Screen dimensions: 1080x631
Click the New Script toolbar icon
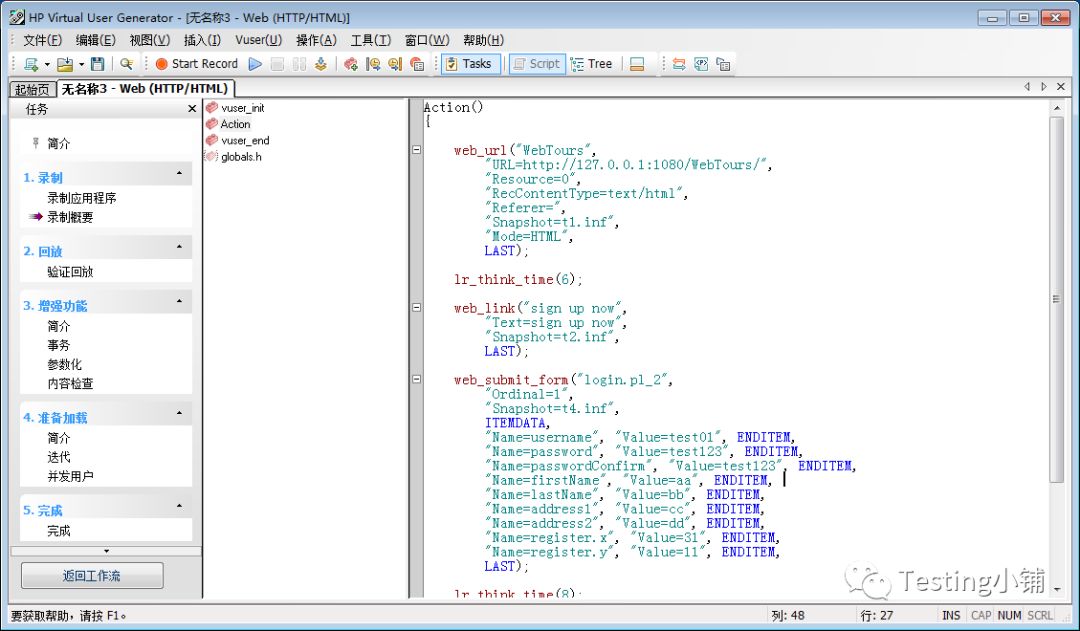[x=31, y=64]
